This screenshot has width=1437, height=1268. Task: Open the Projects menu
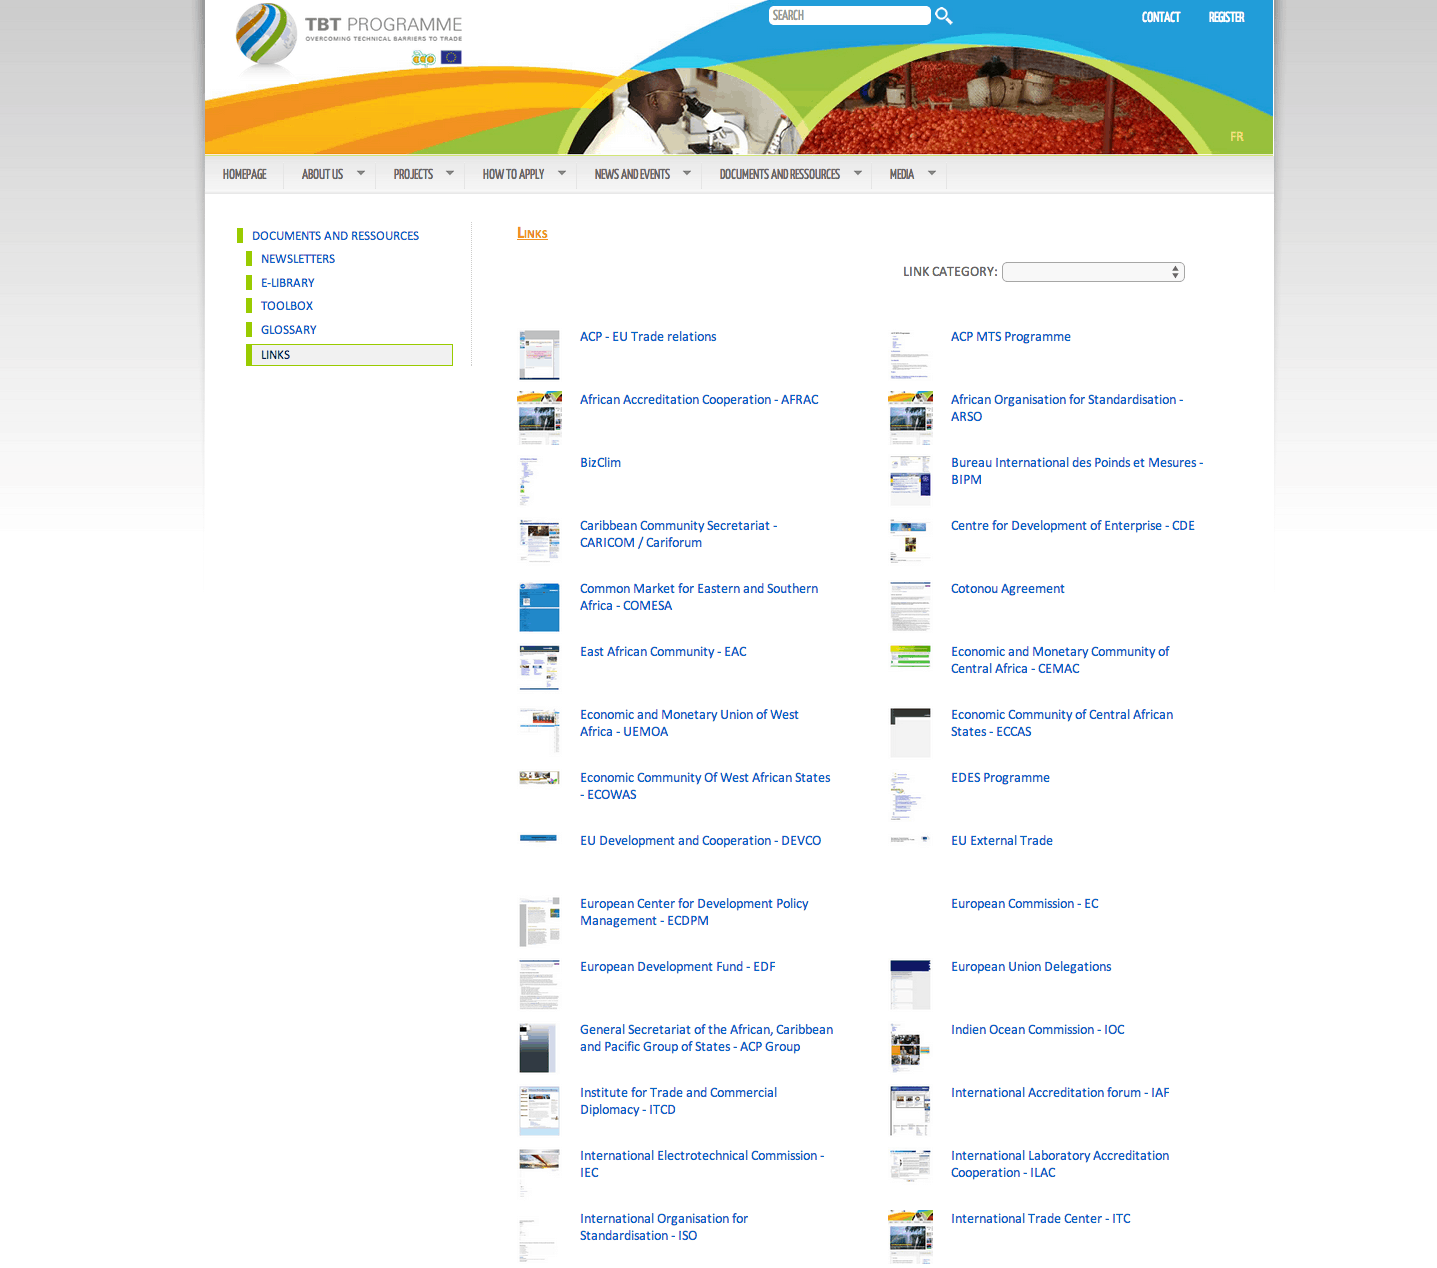[x=413, y=174]
